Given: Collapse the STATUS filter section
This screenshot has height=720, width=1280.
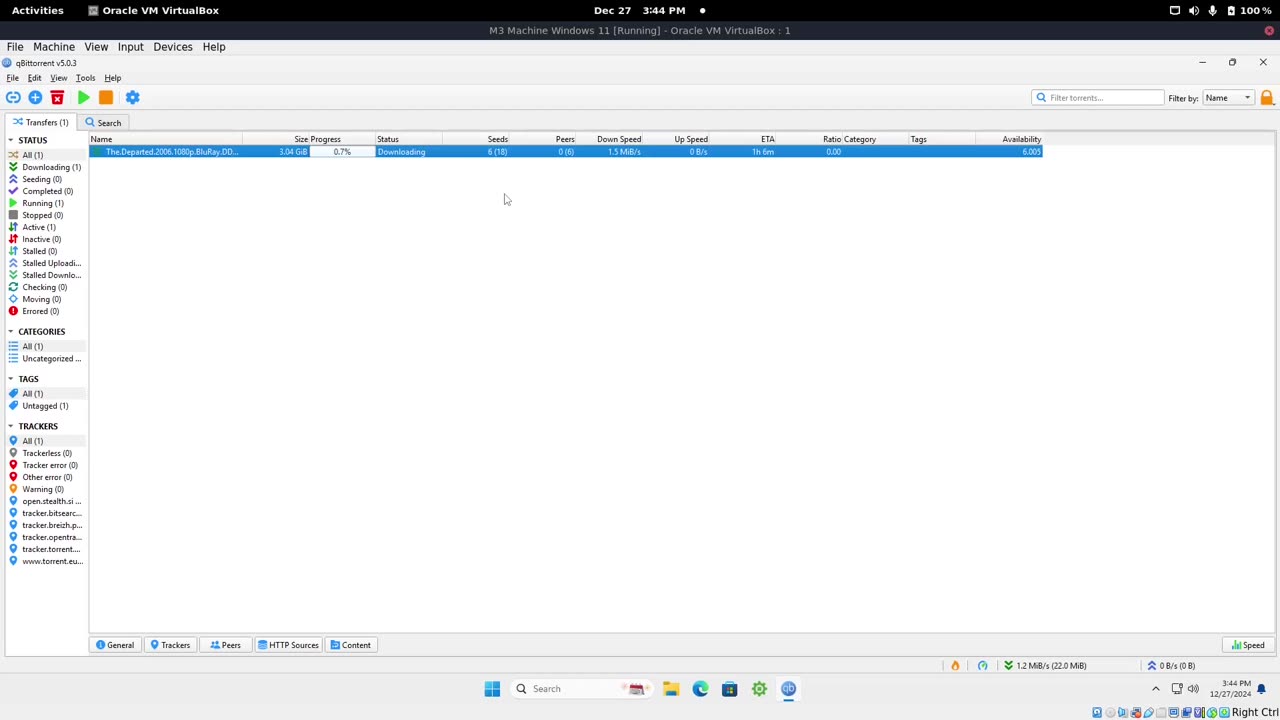Looking at the screenshot, I should (11, 140).
